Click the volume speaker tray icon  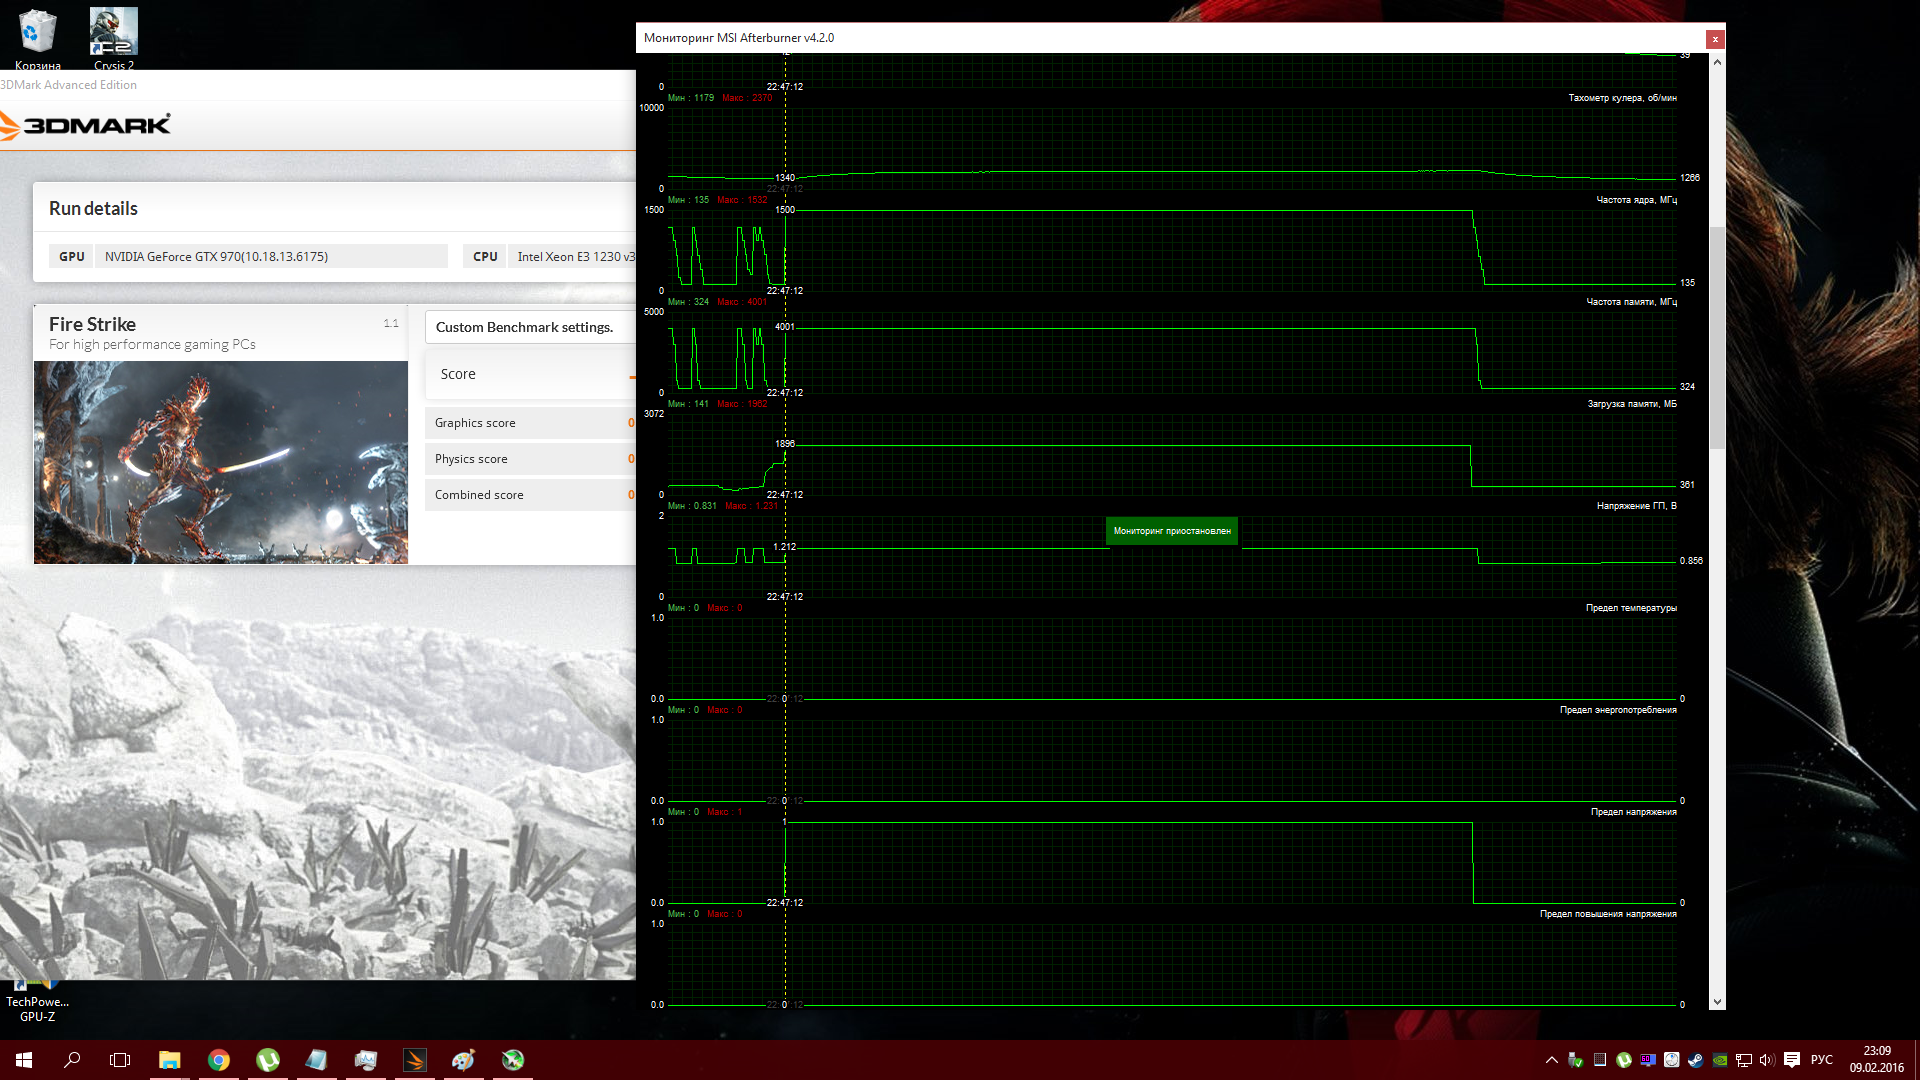(1766, 1060)
